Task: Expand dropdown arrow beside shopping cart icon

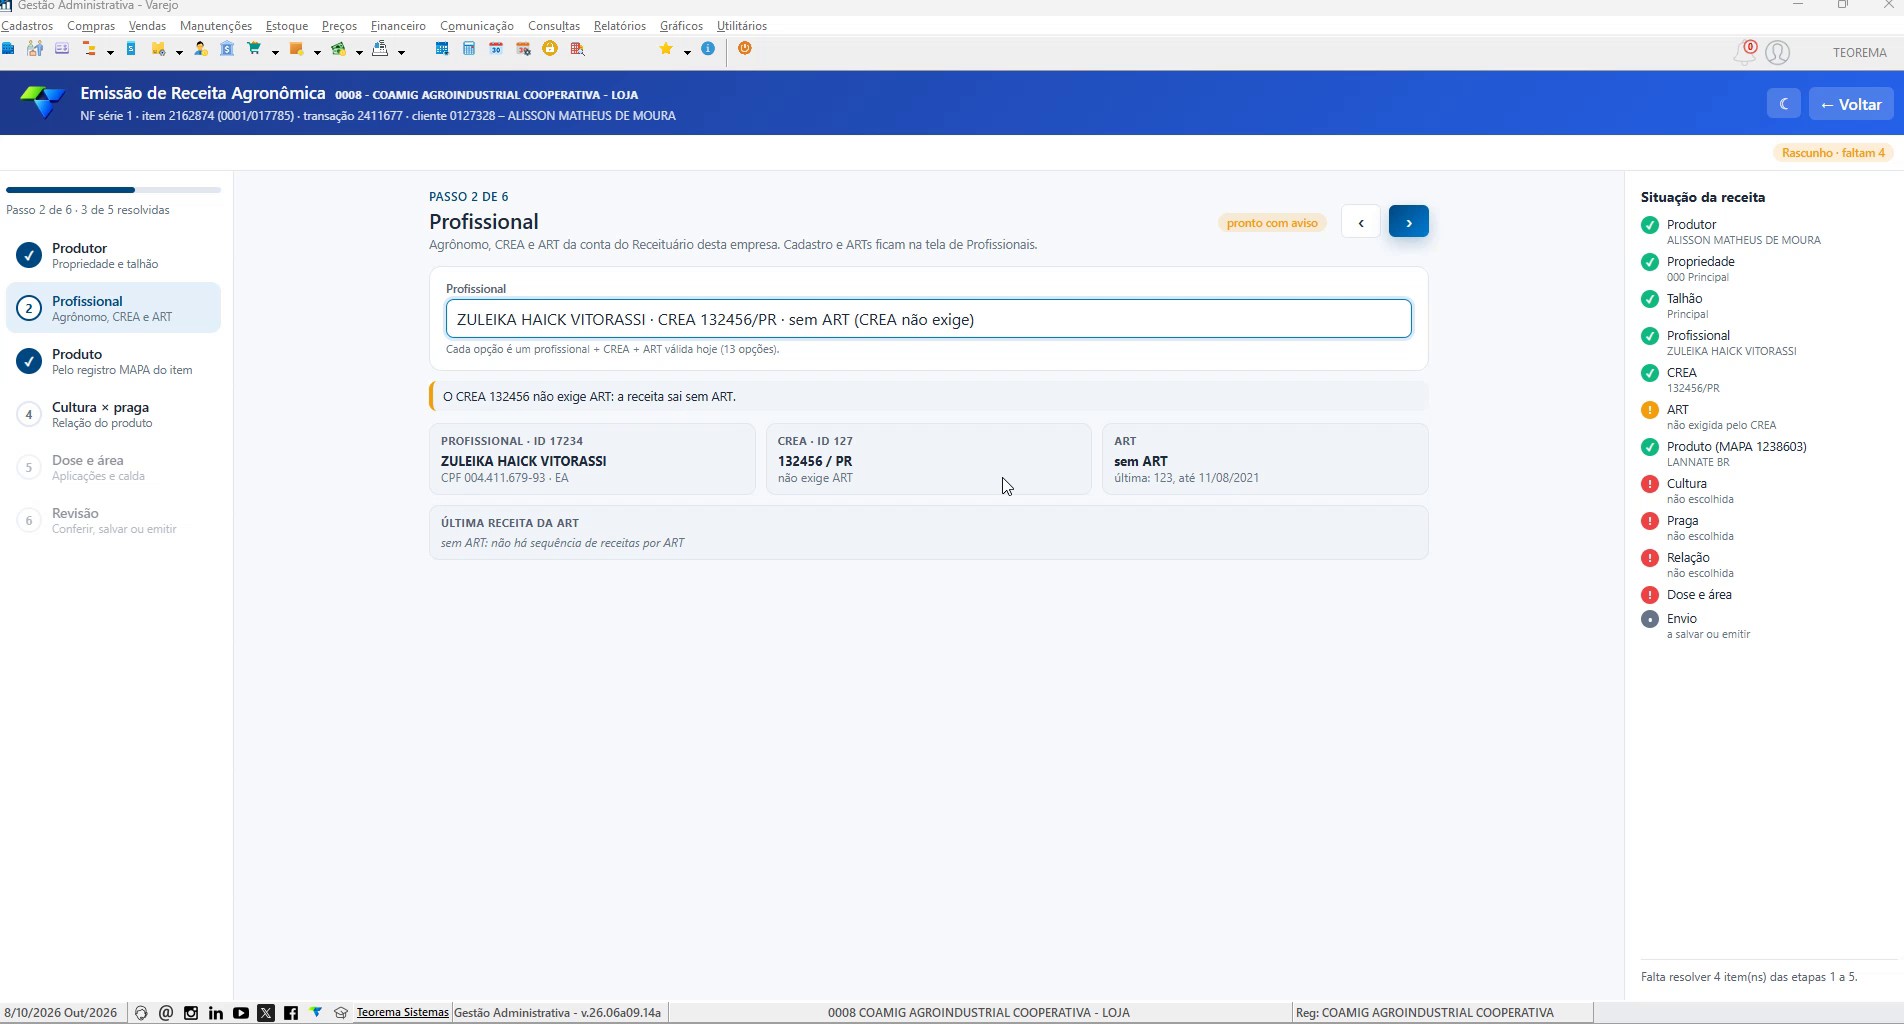Action: (275, 52)
